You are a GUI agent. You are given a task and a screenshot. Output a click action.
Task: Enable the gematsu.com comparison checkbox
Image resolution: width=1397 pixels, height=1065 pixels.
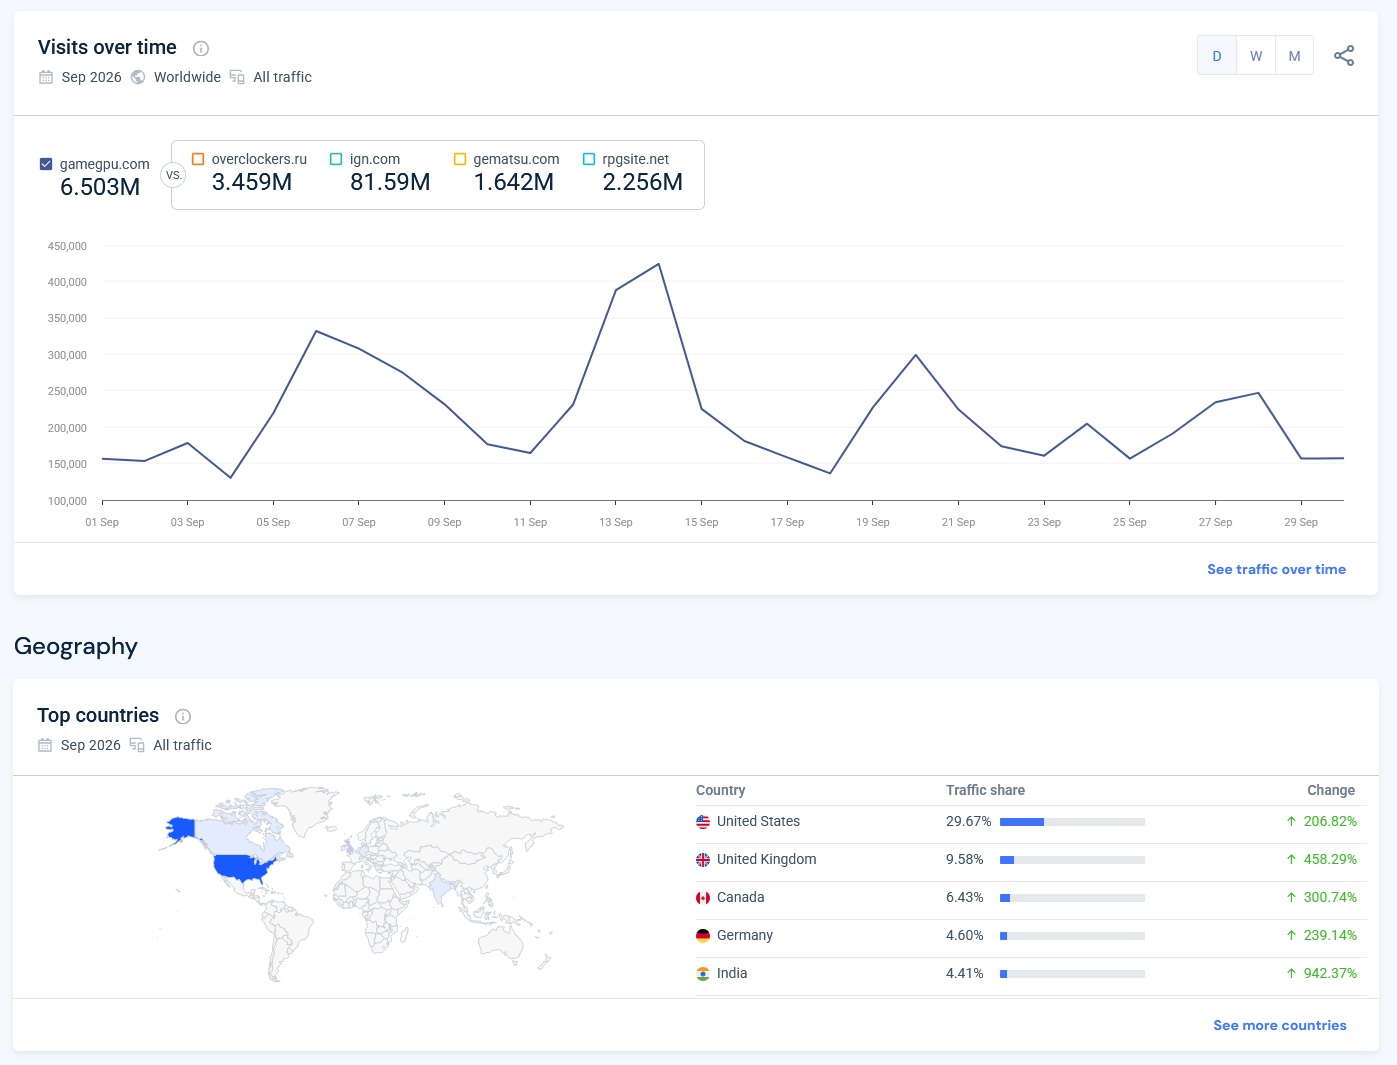460,159
